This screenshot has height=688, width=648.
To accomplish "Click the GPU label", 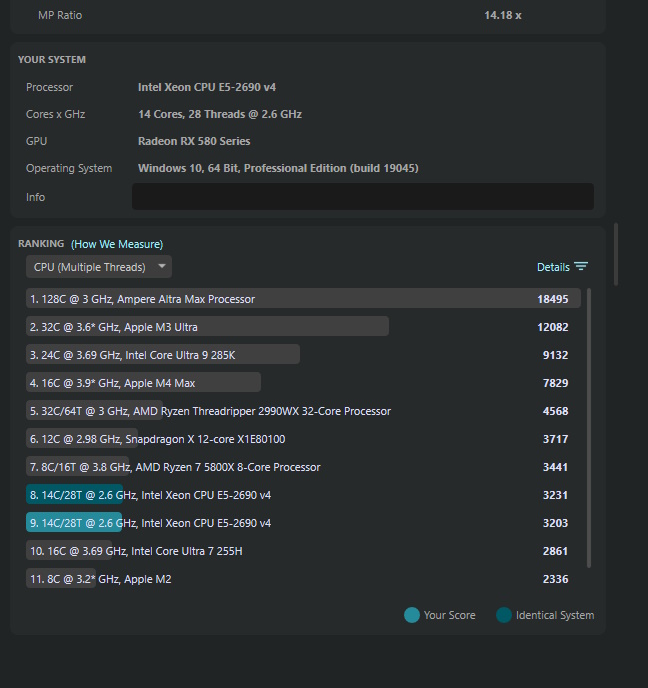I will 36,141.
